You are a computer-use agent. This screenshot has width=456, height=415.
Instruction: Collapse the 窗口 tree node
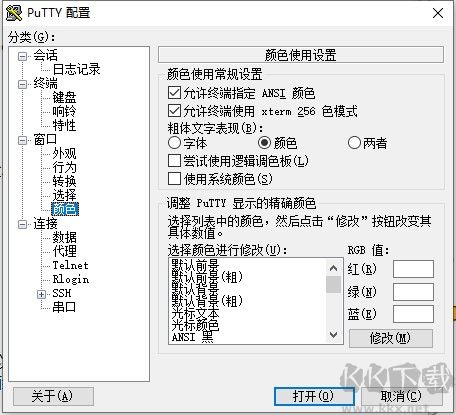coord(22,140)
